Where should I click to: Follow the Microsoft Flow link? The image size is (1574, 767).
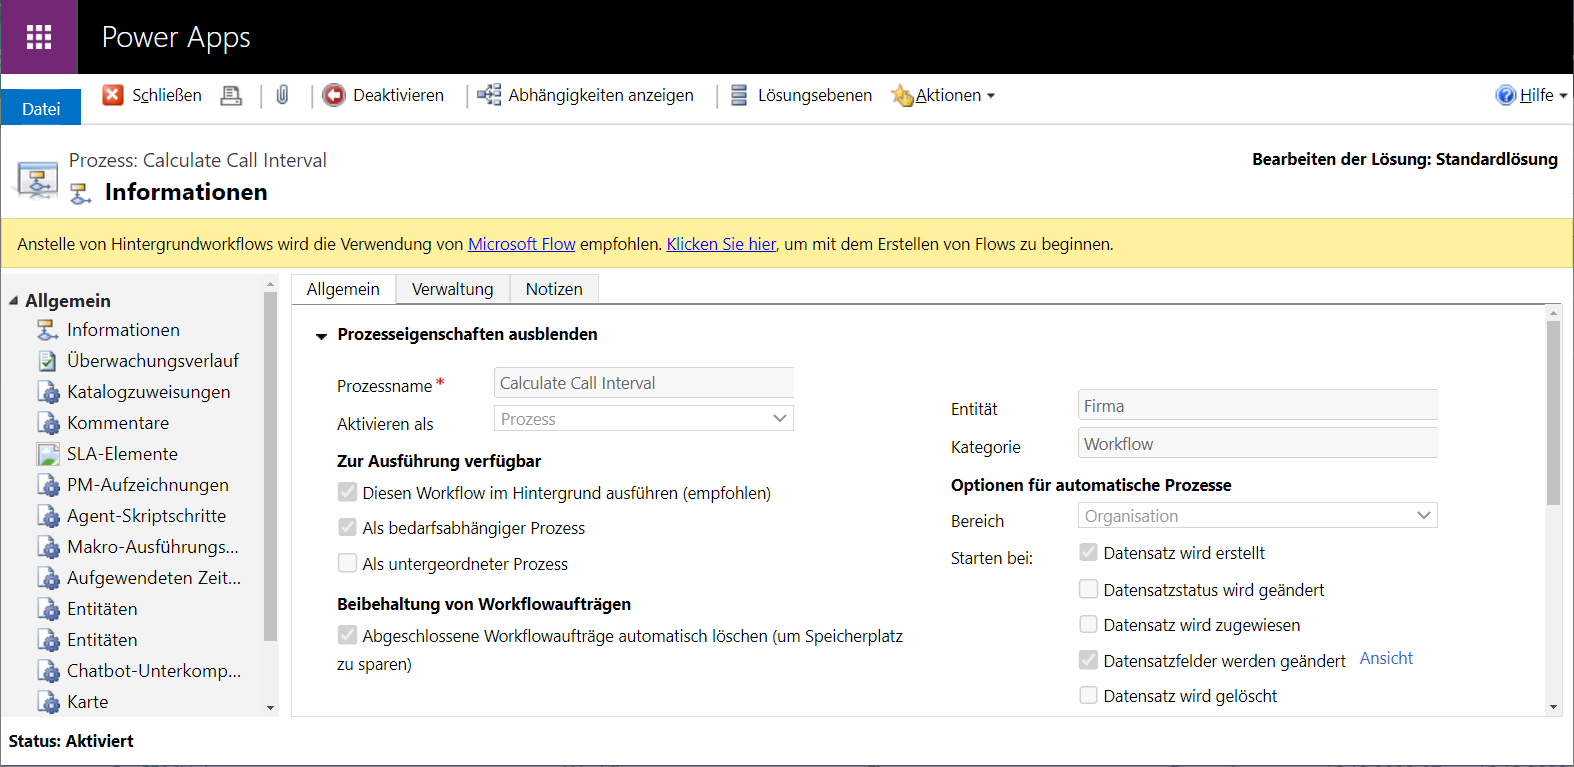click(522, 244)
